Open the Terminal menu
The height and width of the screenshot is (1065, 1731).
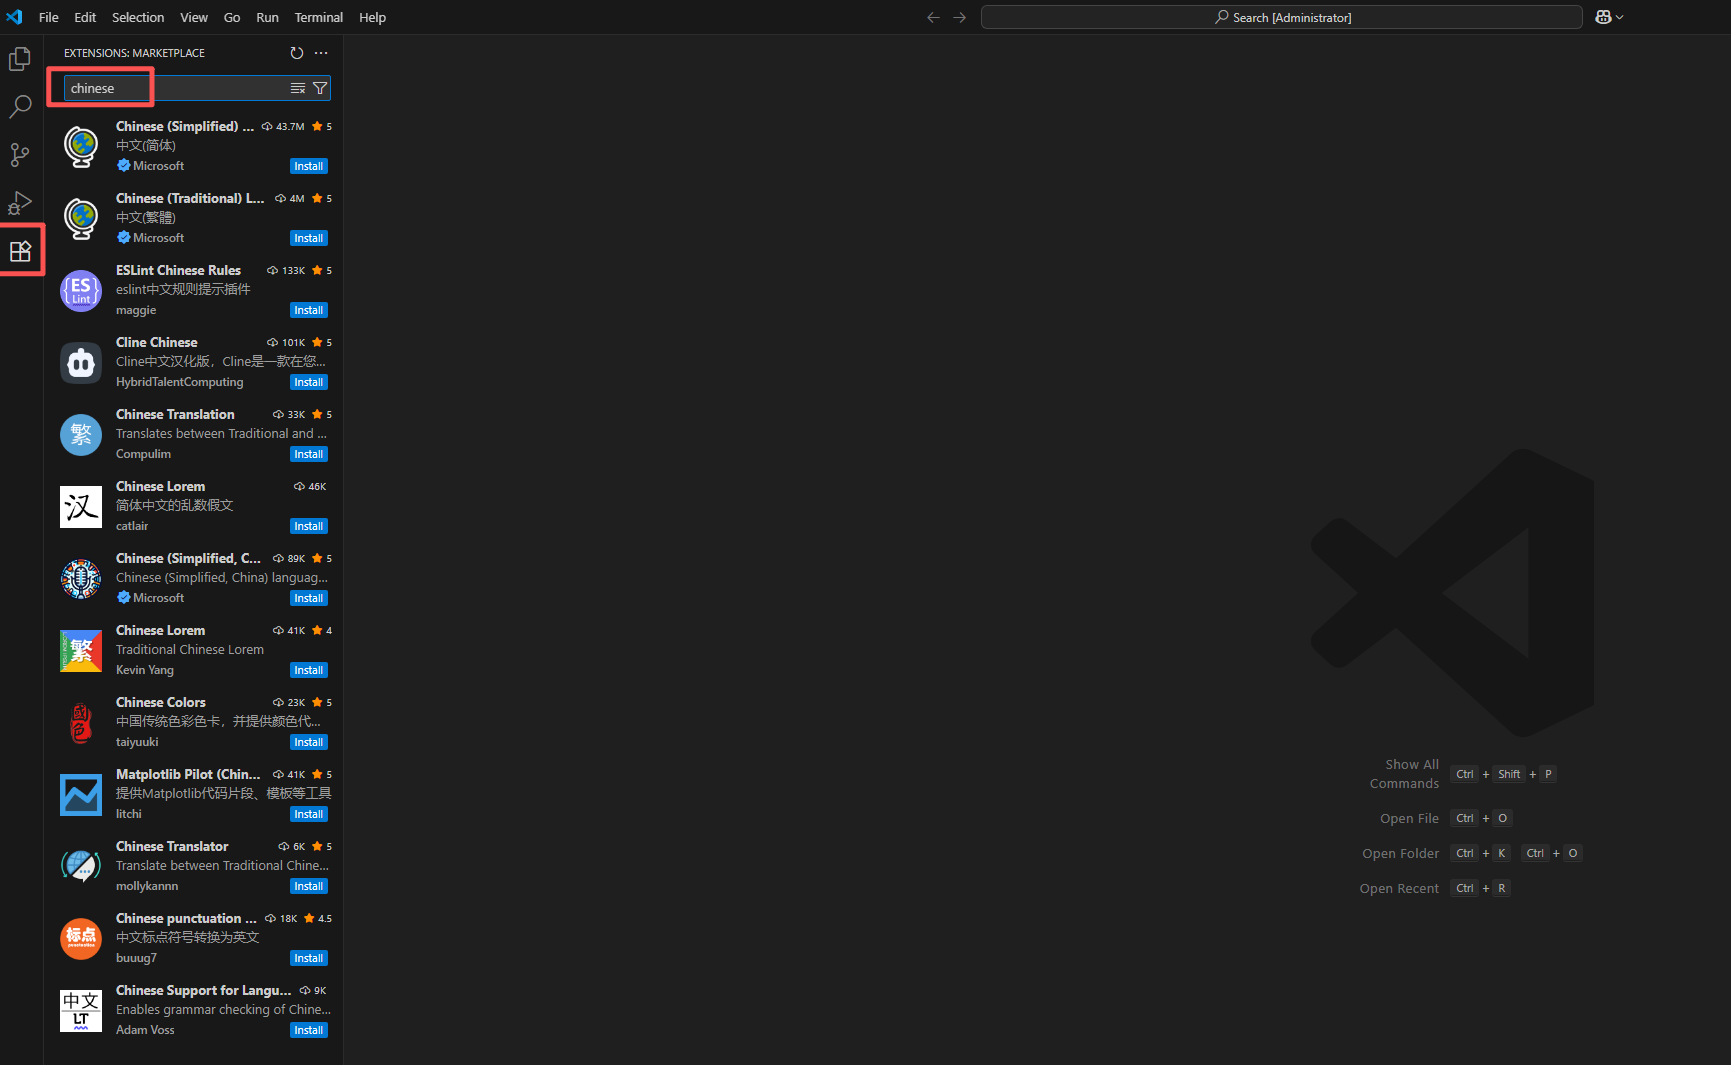click(318, 17)
